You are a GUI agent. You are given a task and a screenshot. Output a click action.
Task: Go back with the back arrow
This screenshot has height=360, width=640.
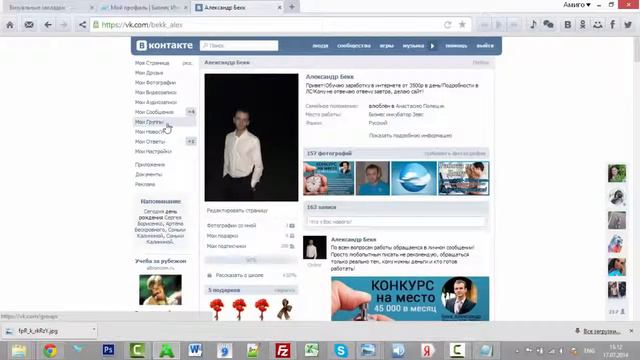click(x=48, y=25)
